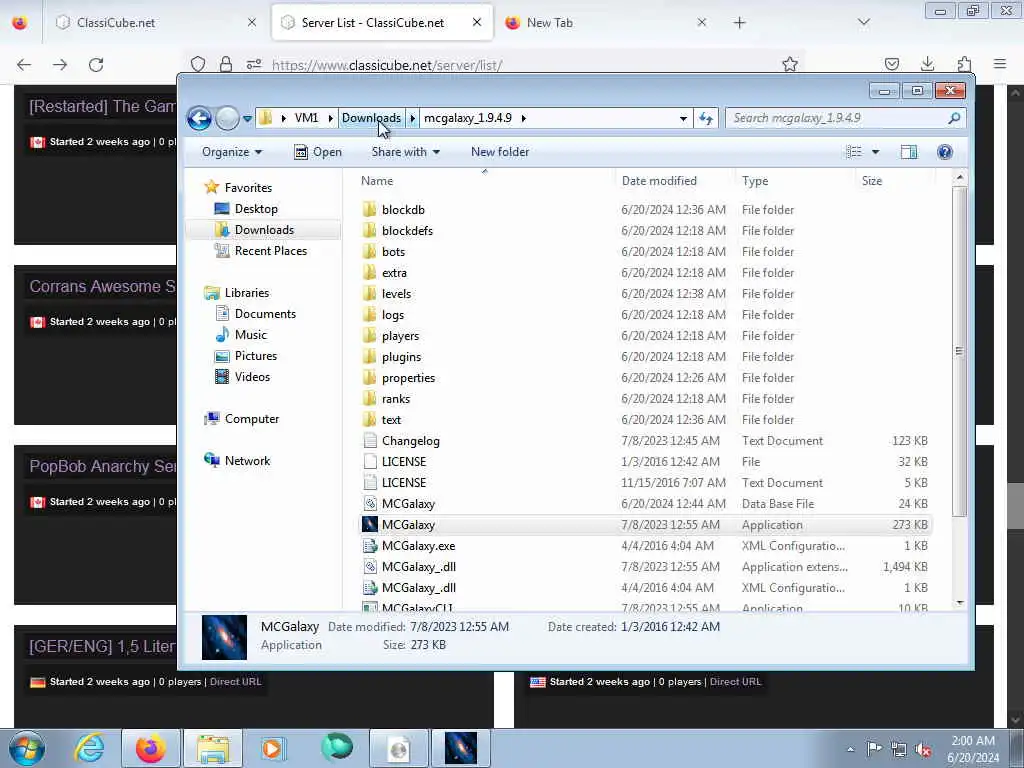Select the MCGalaxy Data Base File icon

point(370,504)
